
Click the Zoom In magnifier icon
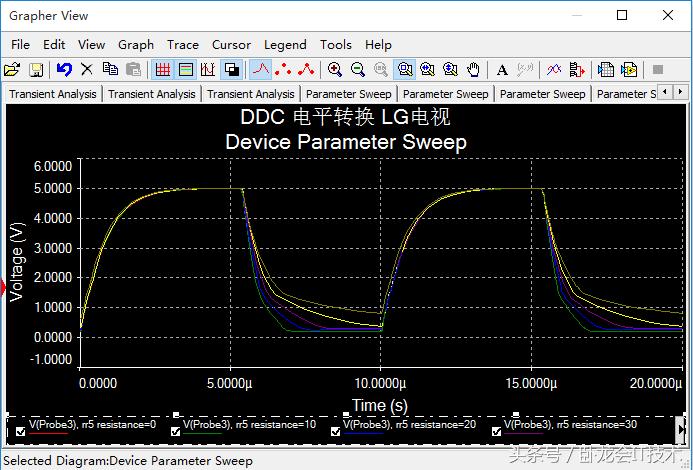click(x=335, y=69)
